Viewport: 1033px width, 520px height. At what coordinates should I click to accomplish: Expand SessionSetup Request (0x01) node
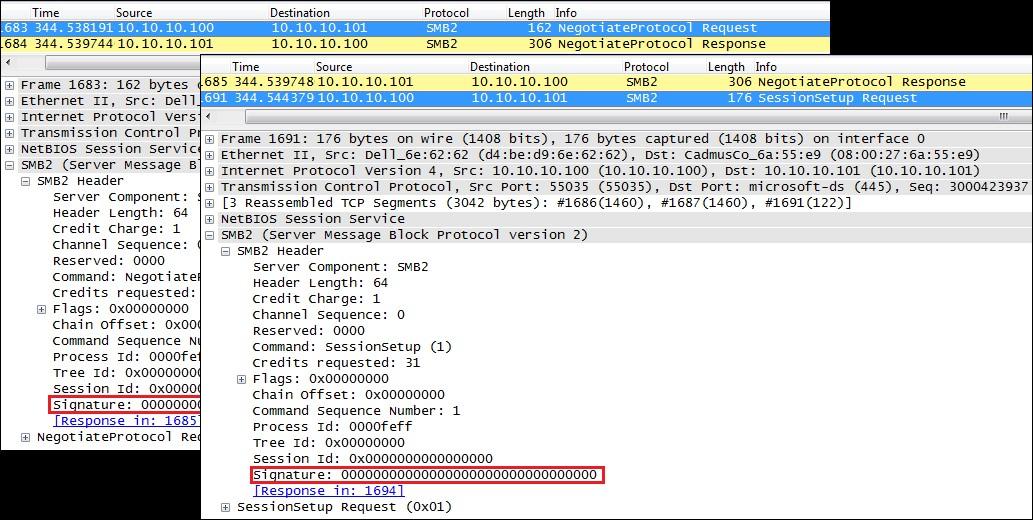click(225, 507)
